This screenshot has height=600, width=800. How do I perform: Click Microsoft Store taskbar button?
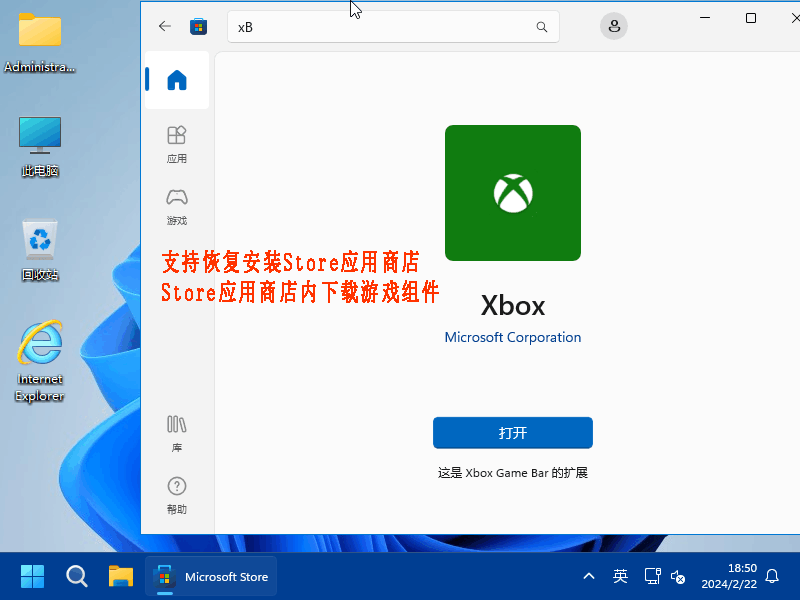(211, 577)
